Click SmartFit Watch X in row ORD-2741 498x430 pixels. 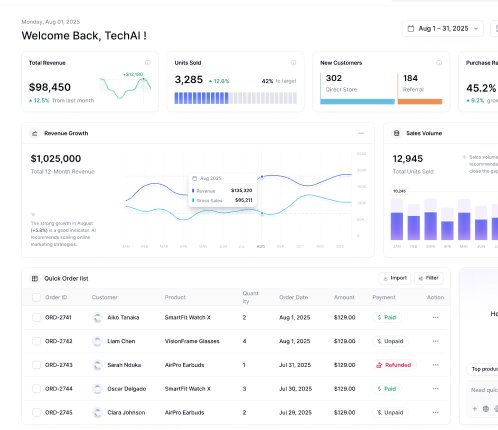(x=188, y=317)
